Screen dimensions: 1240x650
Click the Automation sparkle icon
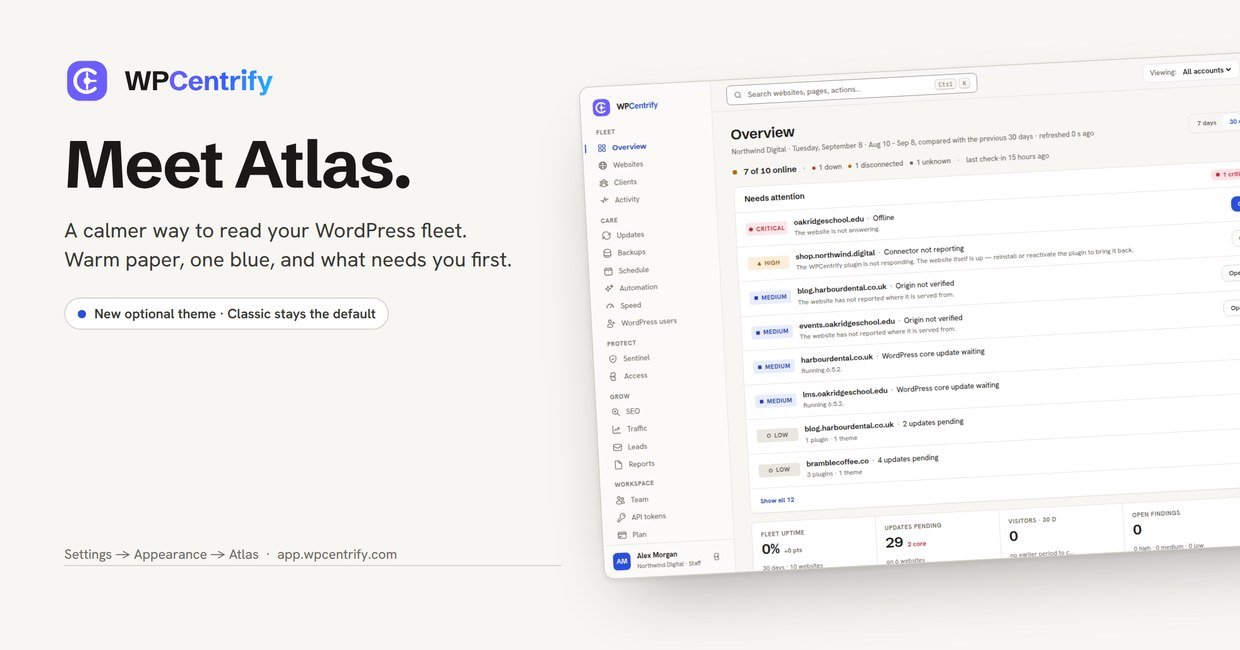coord(610,288)
